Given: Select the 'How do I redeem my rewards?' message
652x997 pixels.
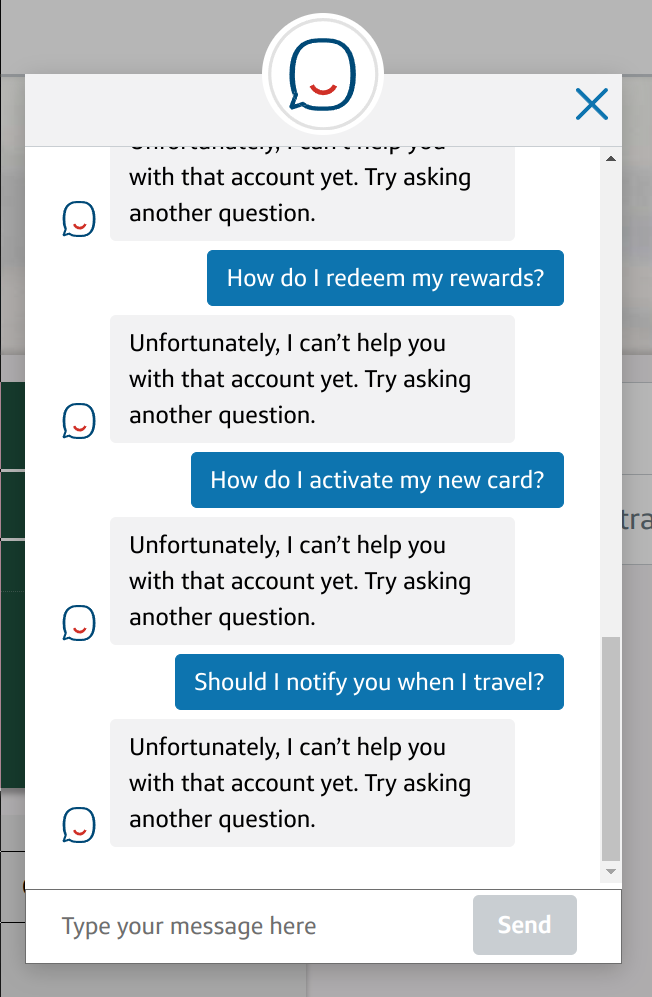Looking at the screenshot, I should [385, 278].
